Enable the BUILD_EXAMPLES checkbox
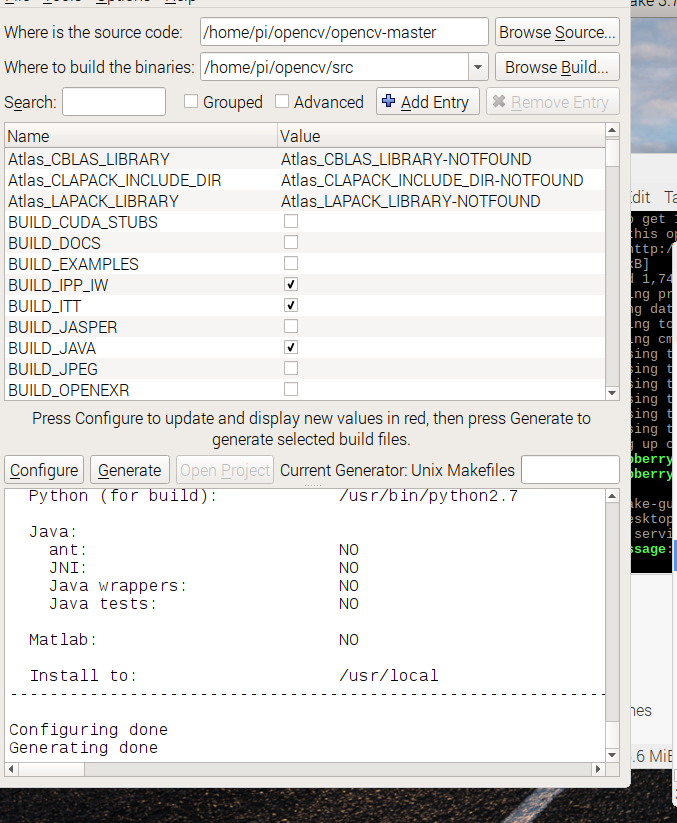The height and width of the screenshot is (823, 677). [x=291, y=263]
